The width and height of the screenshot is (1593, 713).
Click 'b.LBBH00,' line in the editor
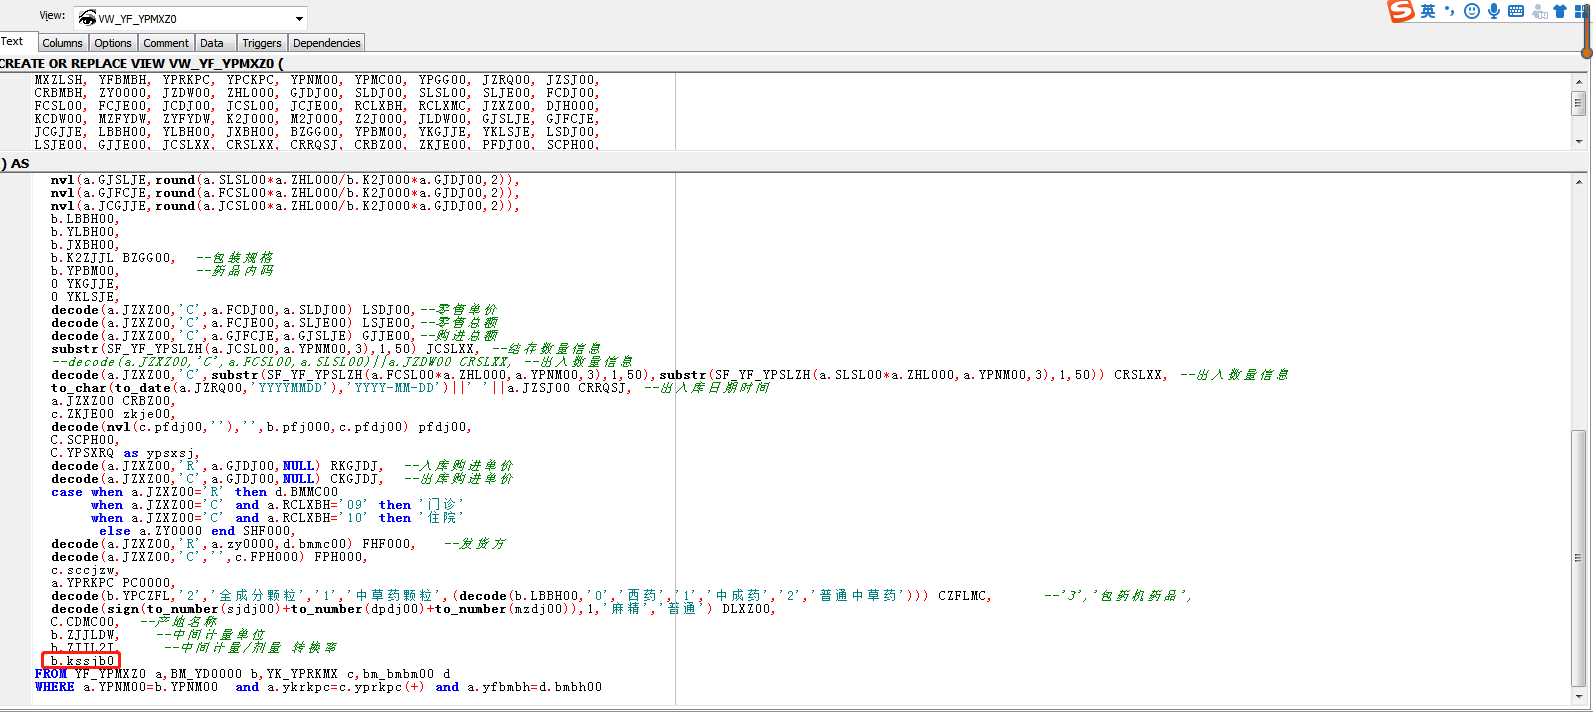pos(85,219)
